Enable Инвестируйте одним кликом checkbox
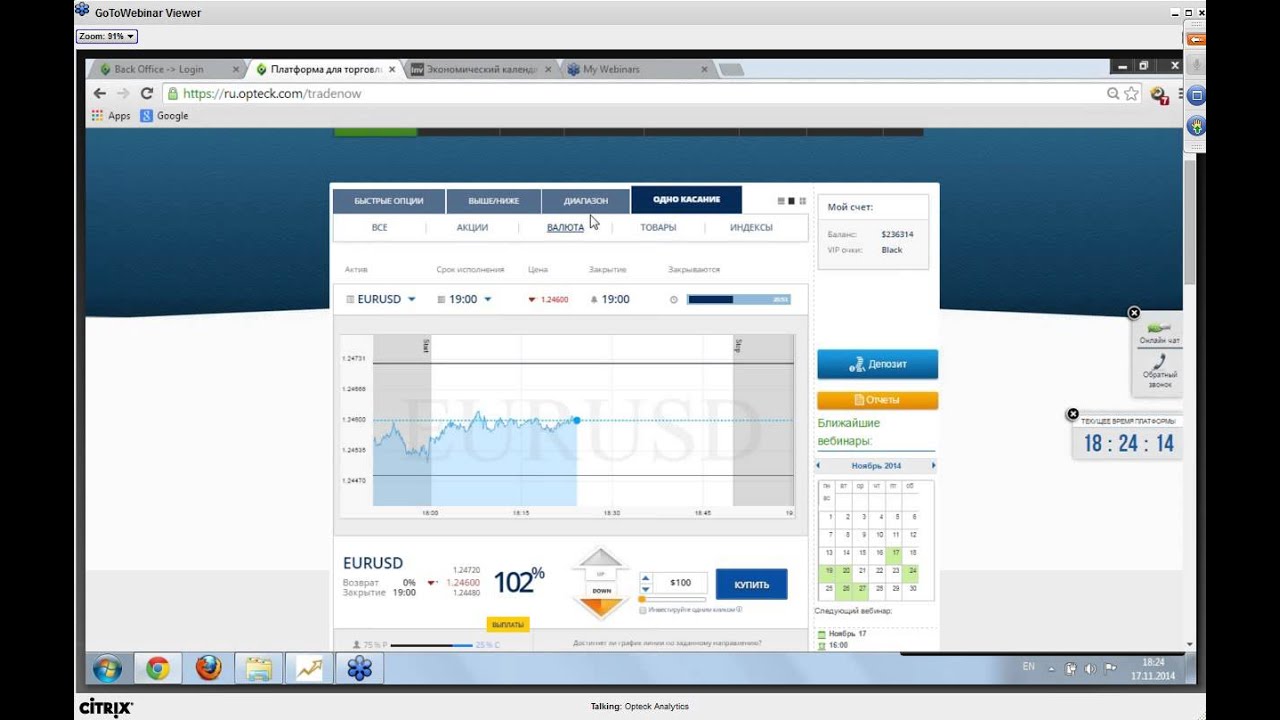The image size is (1280, 720). point(642,610)
